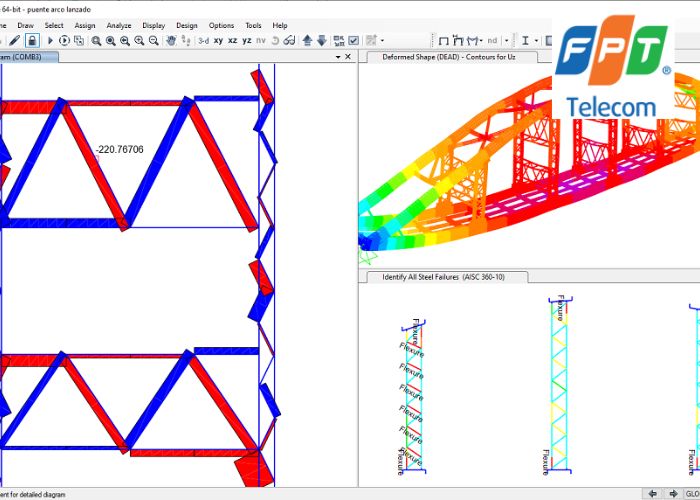Move up in list arrow icon

point(307,41)
